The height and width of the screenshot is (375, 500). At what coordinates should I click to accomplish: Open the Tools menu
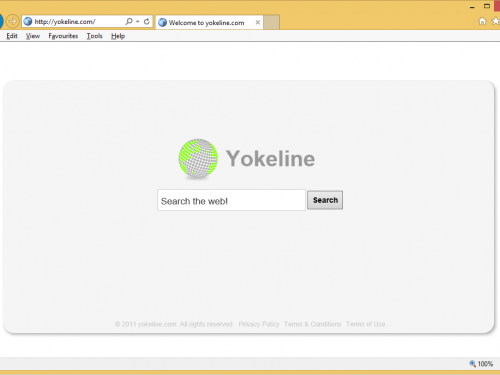pyautogui.click(x=94, y=36)
